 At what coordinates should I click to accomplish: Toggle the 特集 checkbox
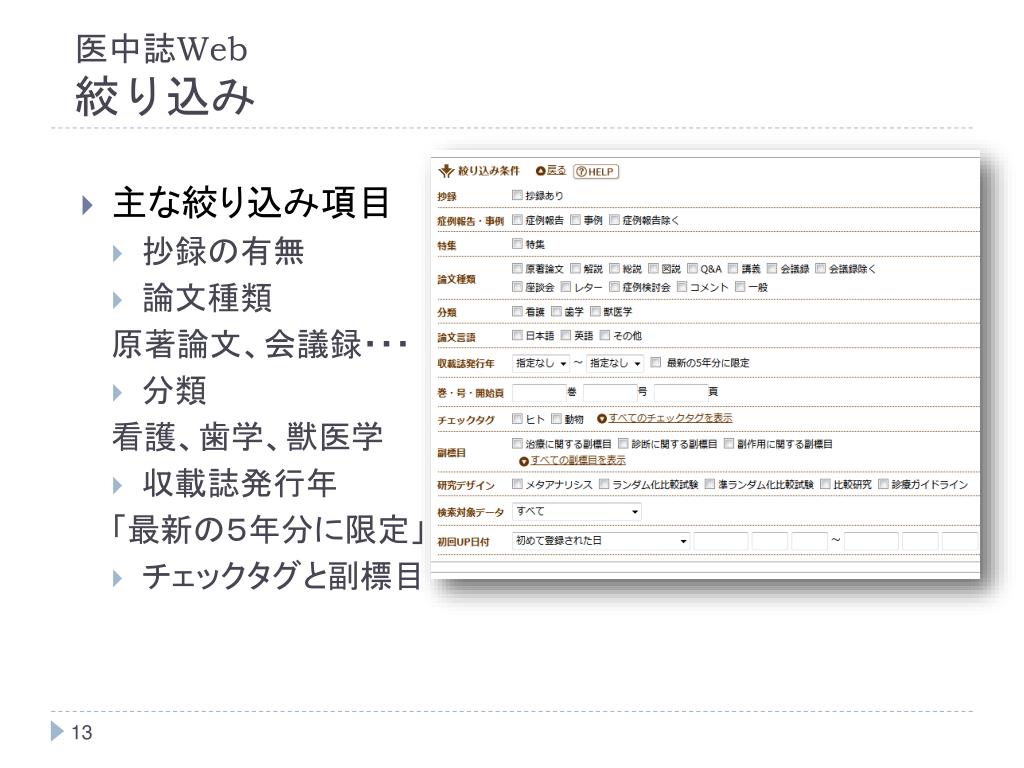[517, 244]
